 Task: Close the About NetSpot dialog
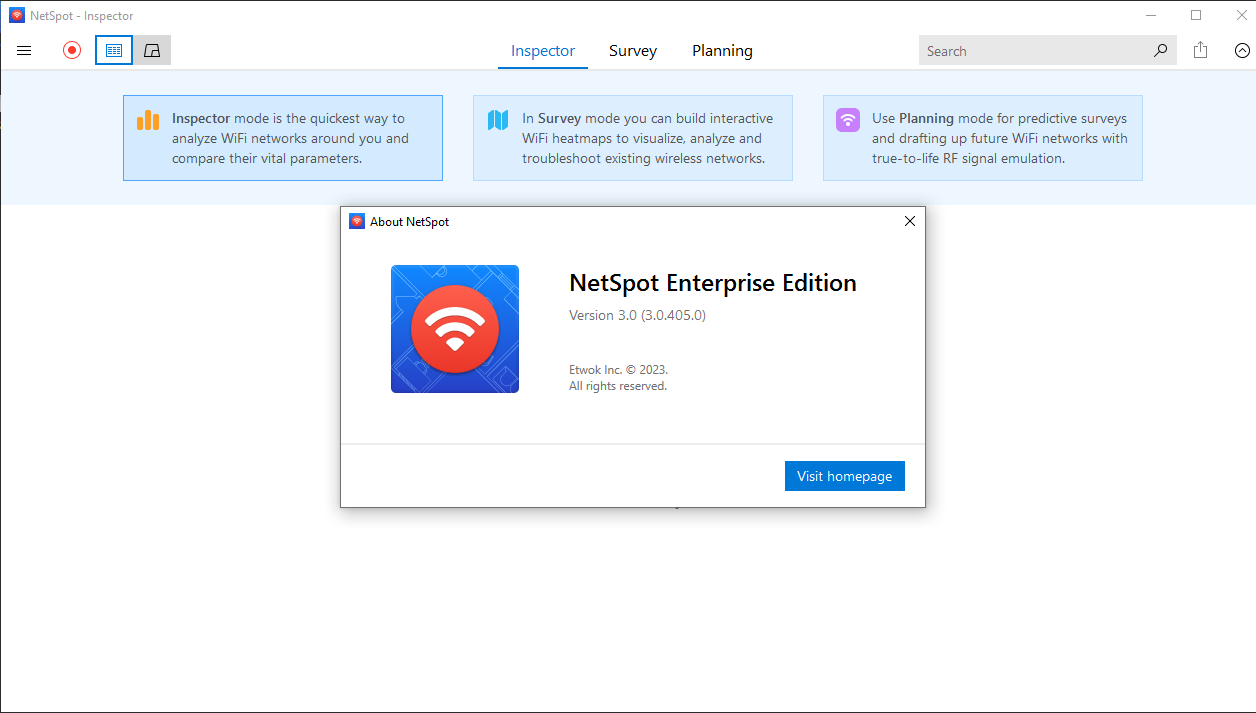(910, 221)
